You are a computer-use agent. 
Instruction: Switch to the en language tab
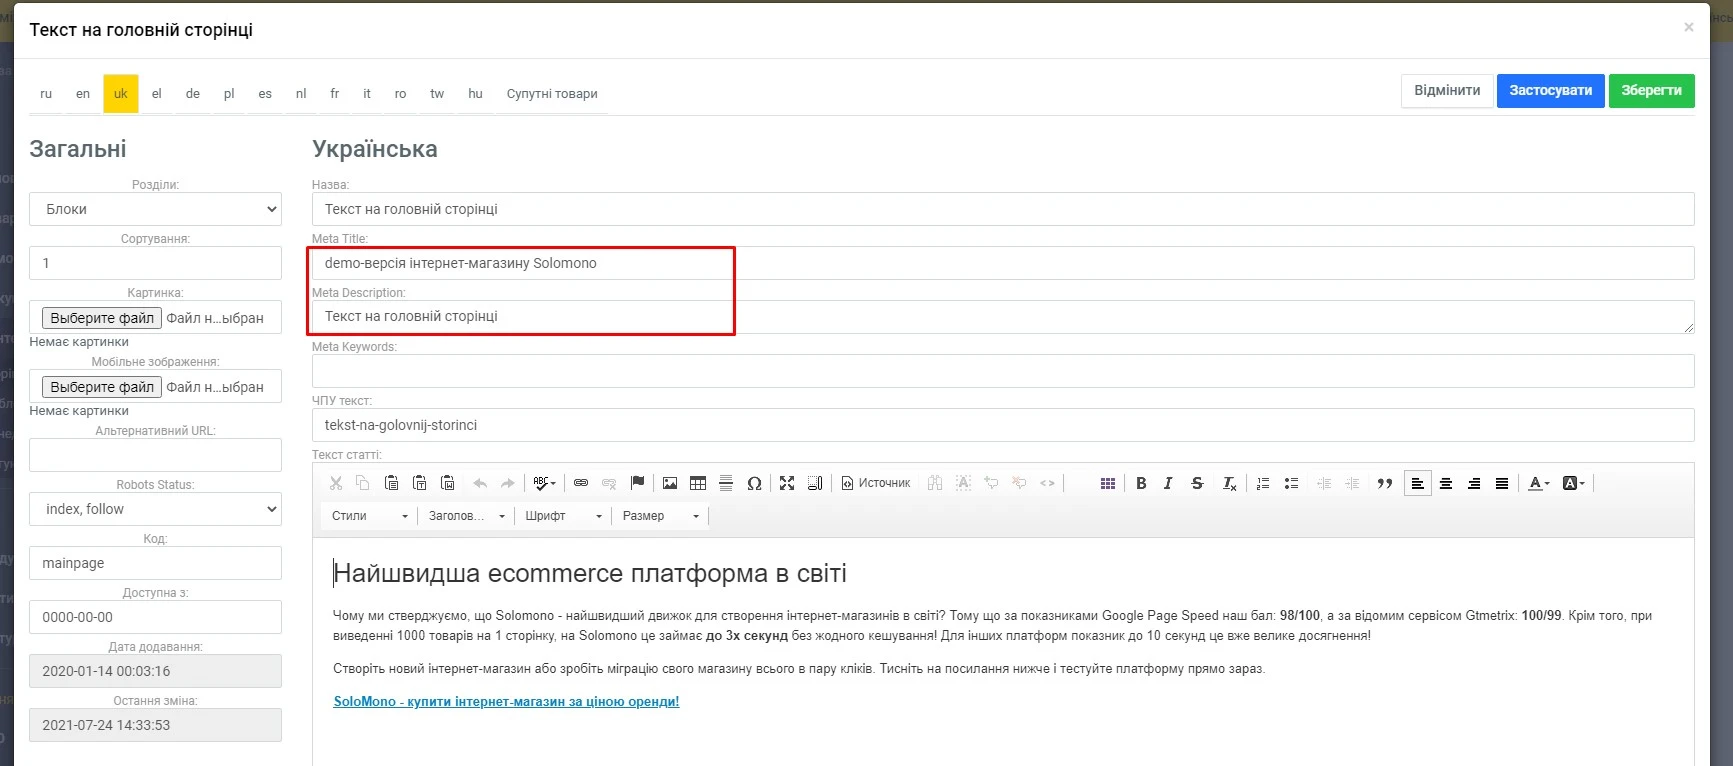point(83,94)
